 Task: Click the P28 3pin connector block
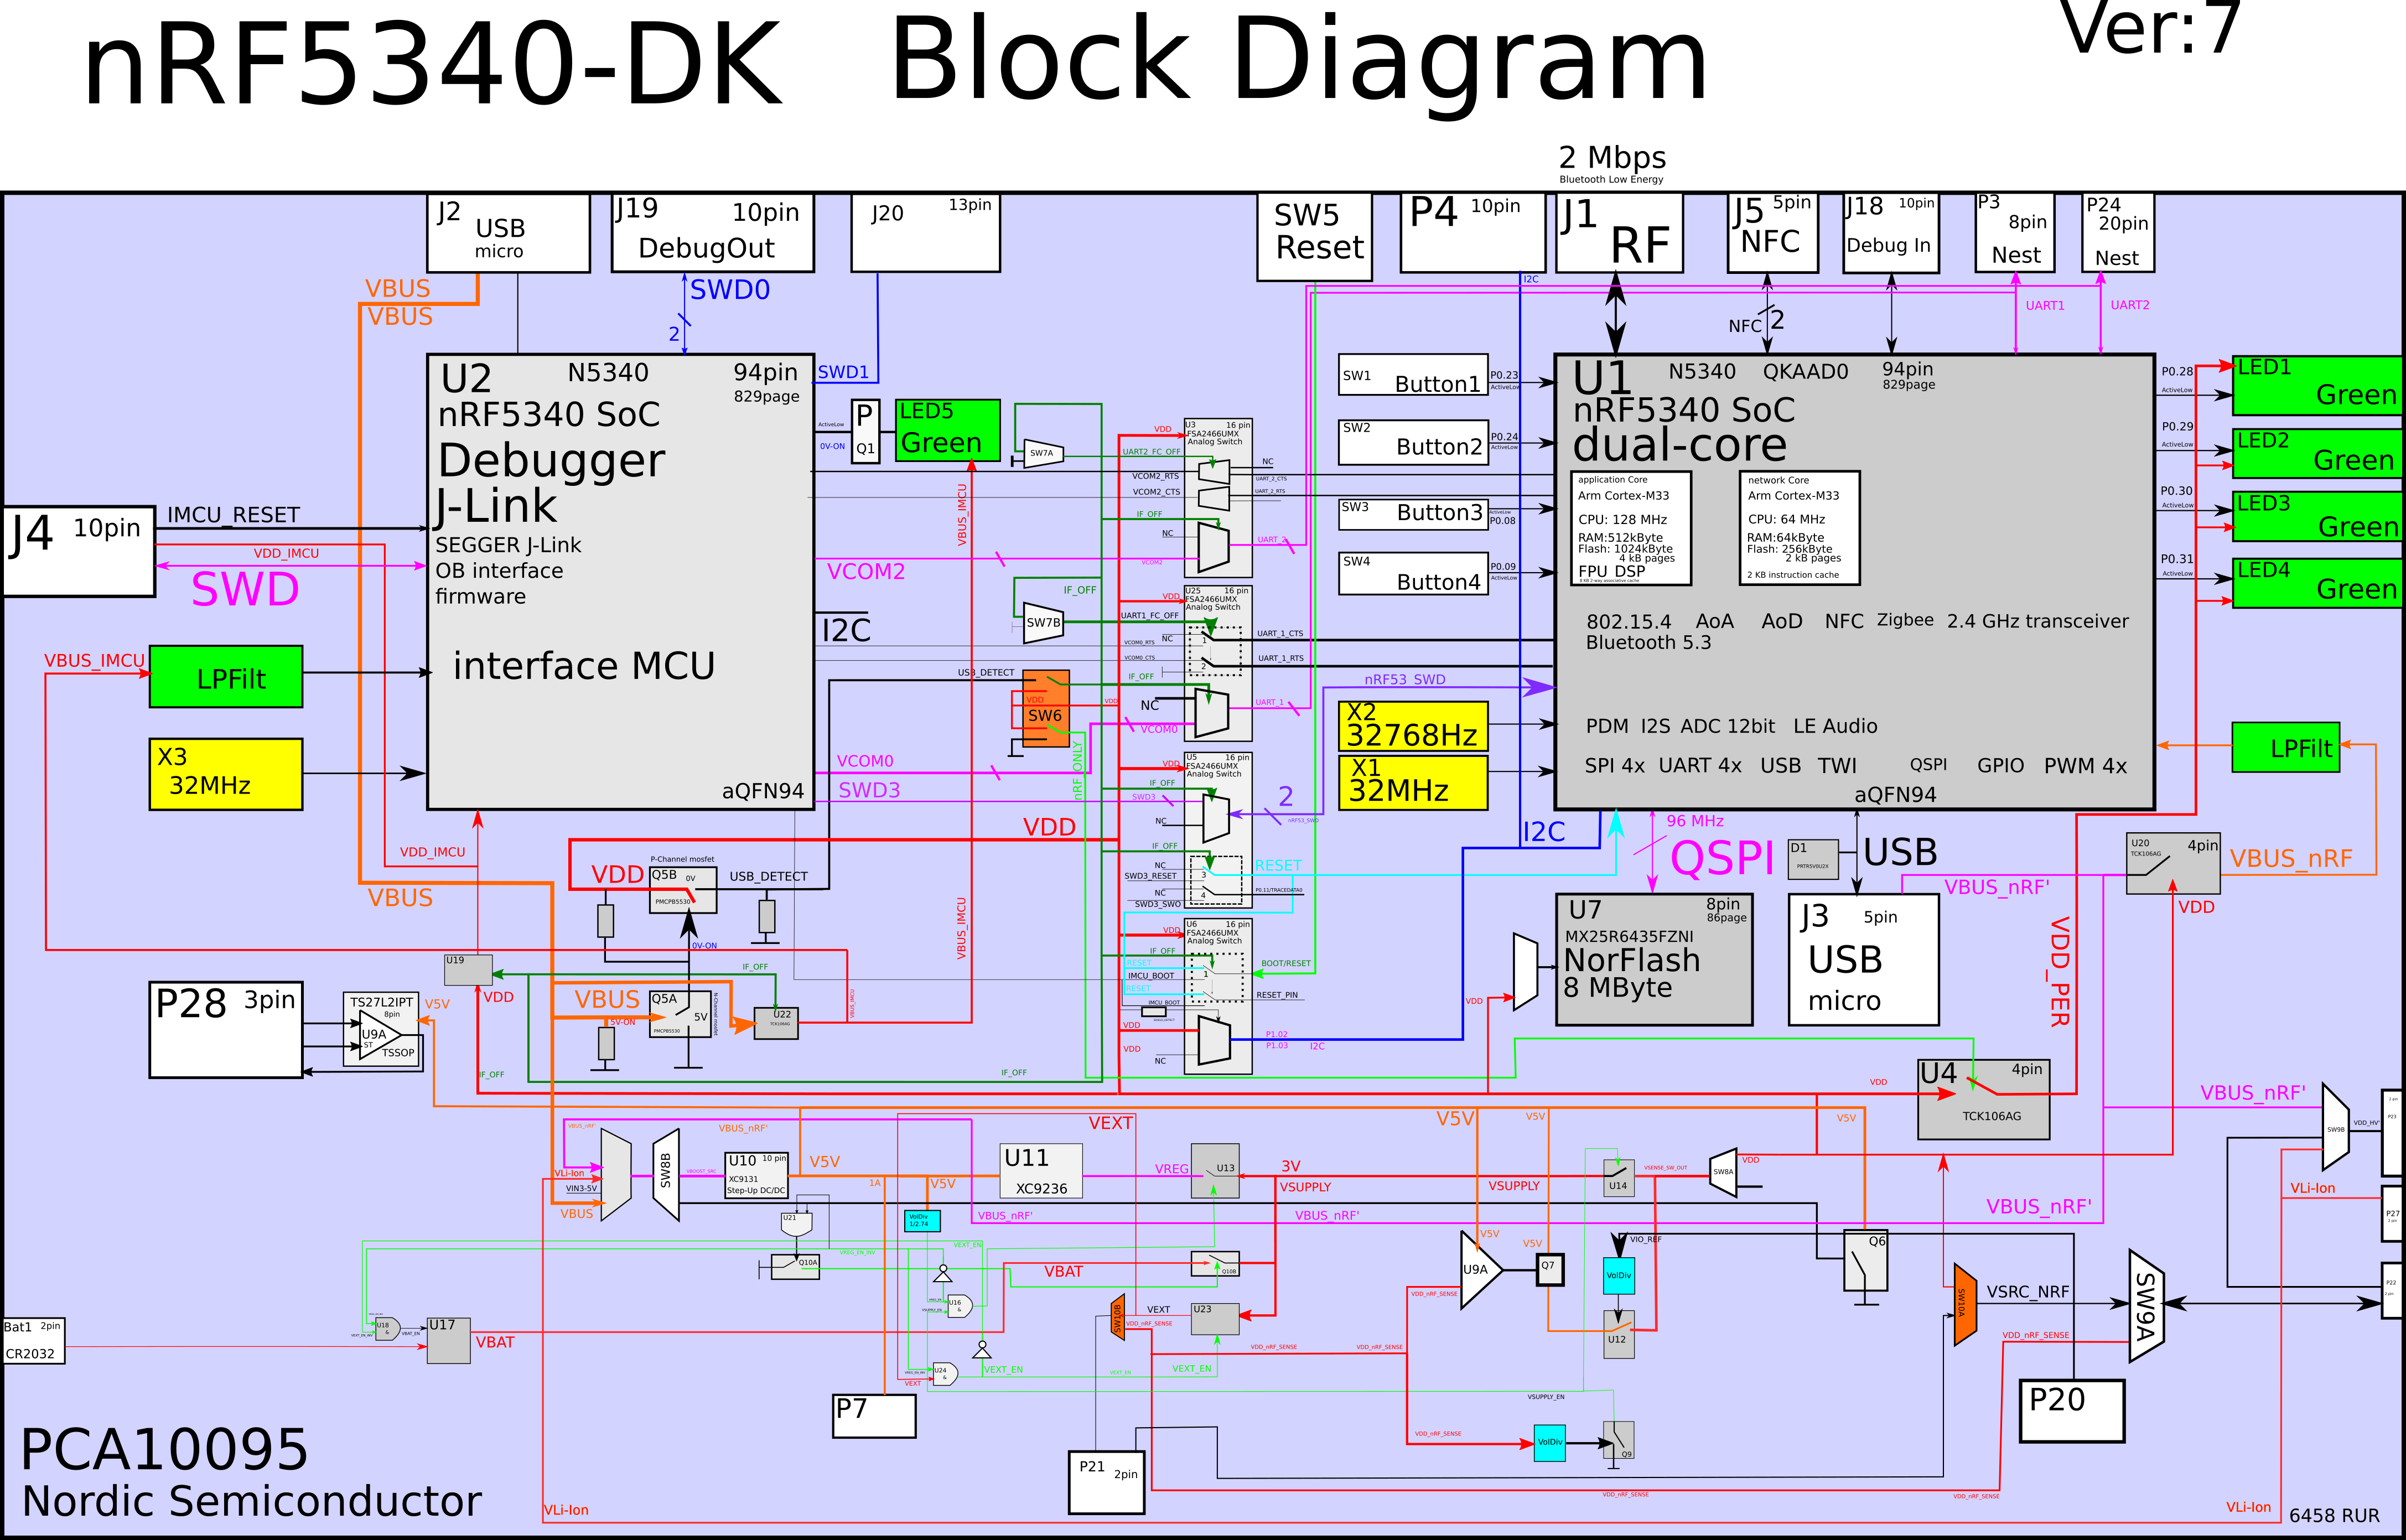(226, 1030)
